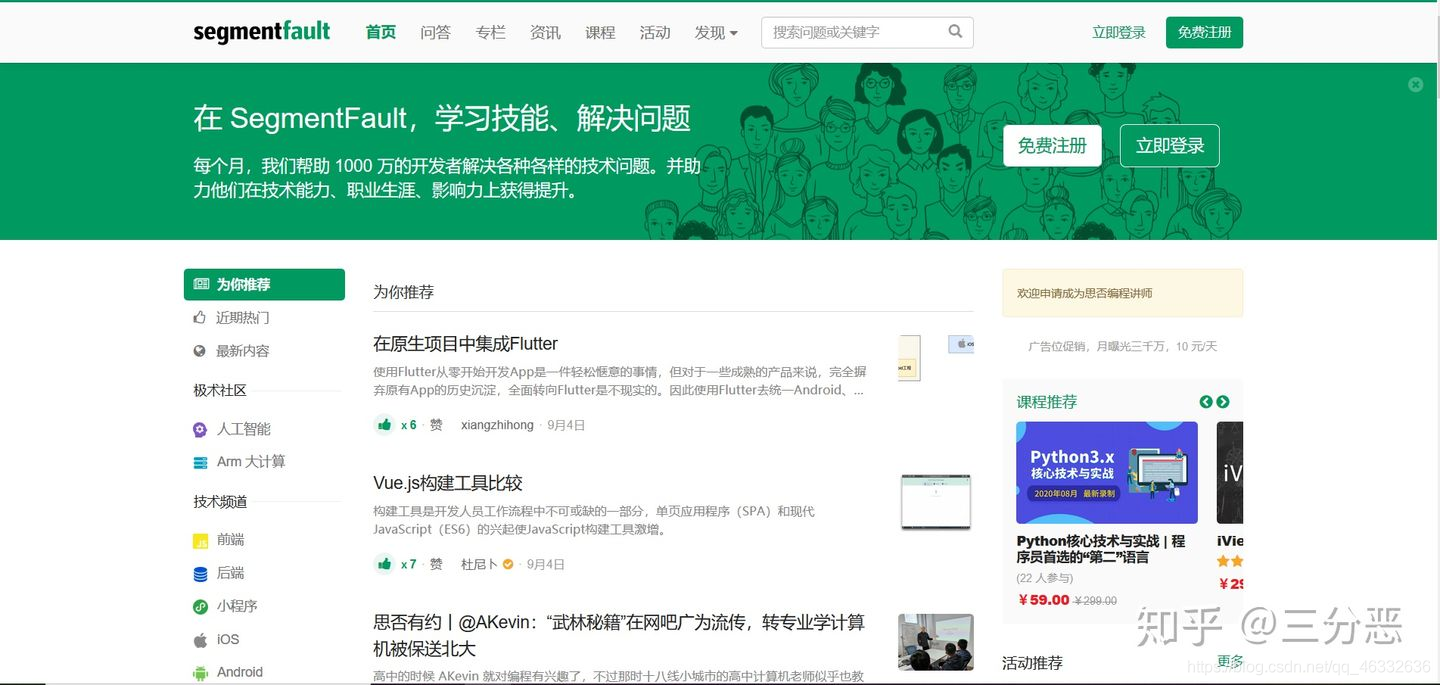Viewport: 1440px width, 685px height.
Task: Open the 专栏 section
Action: coord(490,33)
